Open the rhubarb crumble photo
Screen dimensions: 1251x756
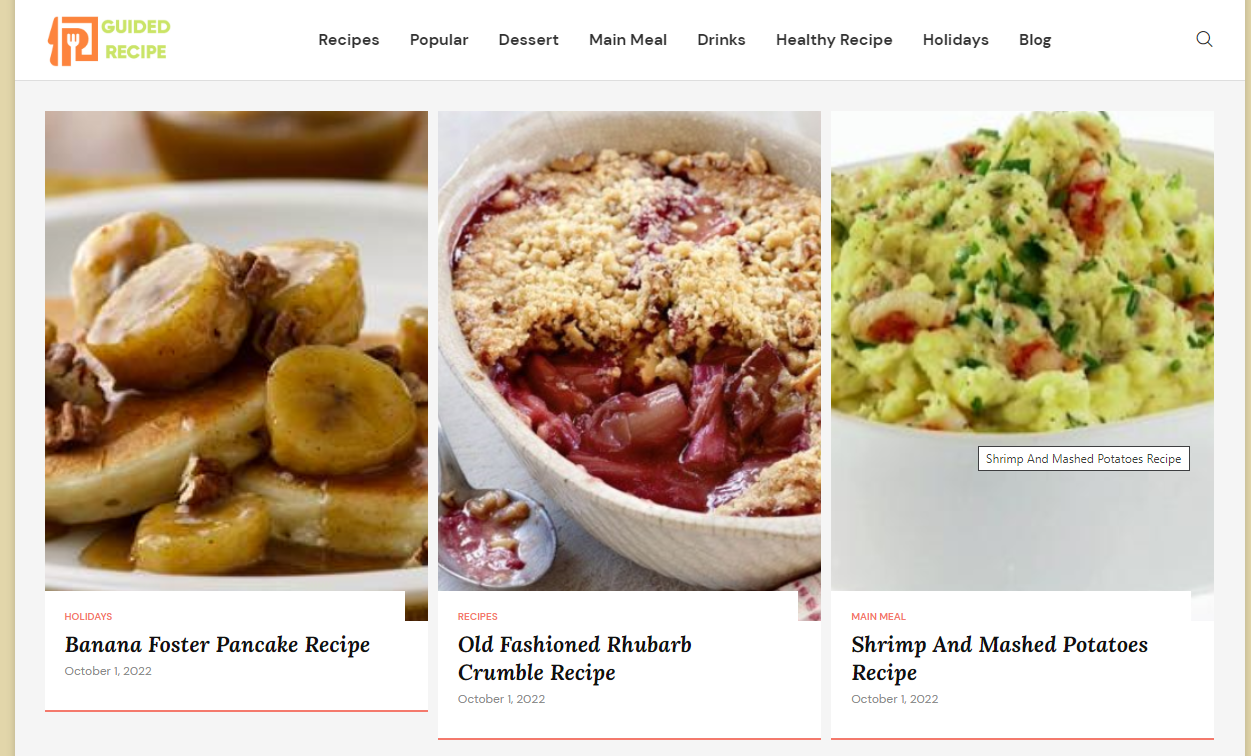[x=629, y=350]
